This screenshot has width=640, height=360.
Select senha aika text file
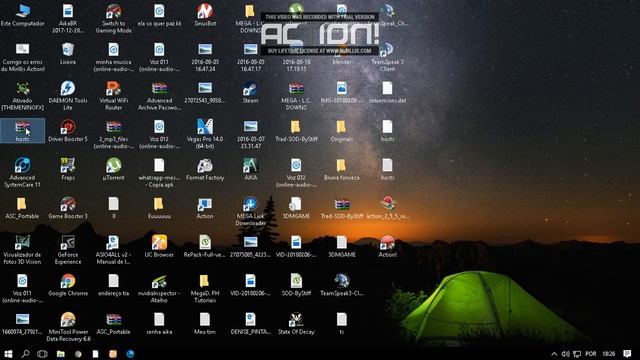(159, 324)
